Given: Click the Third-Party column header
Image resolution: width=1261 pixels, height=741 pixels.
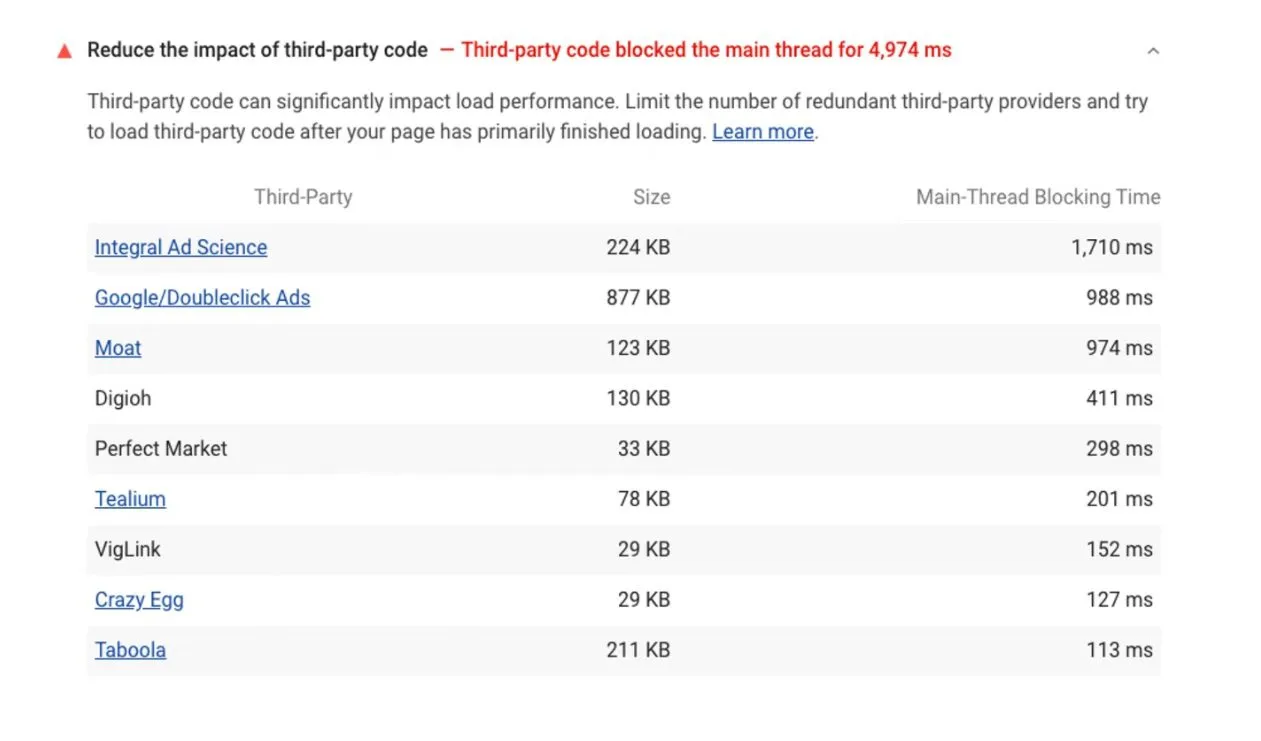Looking at the screenshot, I should [x=303, y=197].
